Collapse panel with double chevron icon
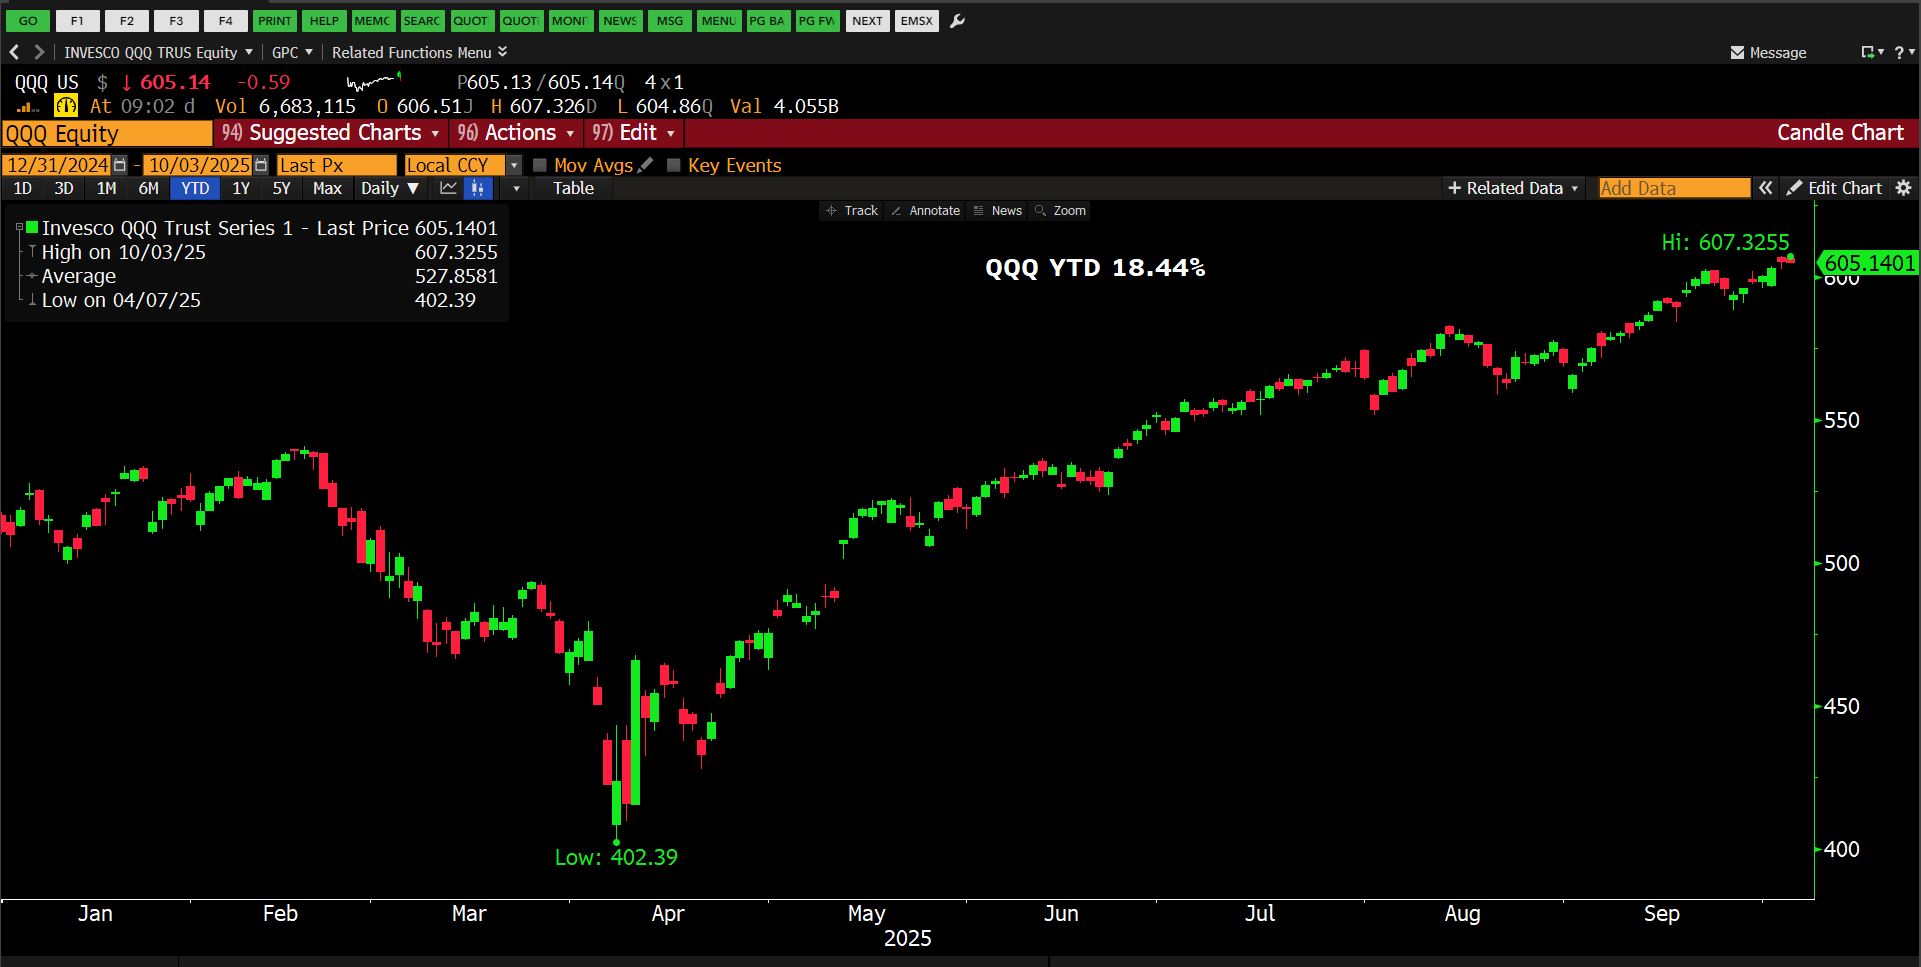 (1766, 188)
